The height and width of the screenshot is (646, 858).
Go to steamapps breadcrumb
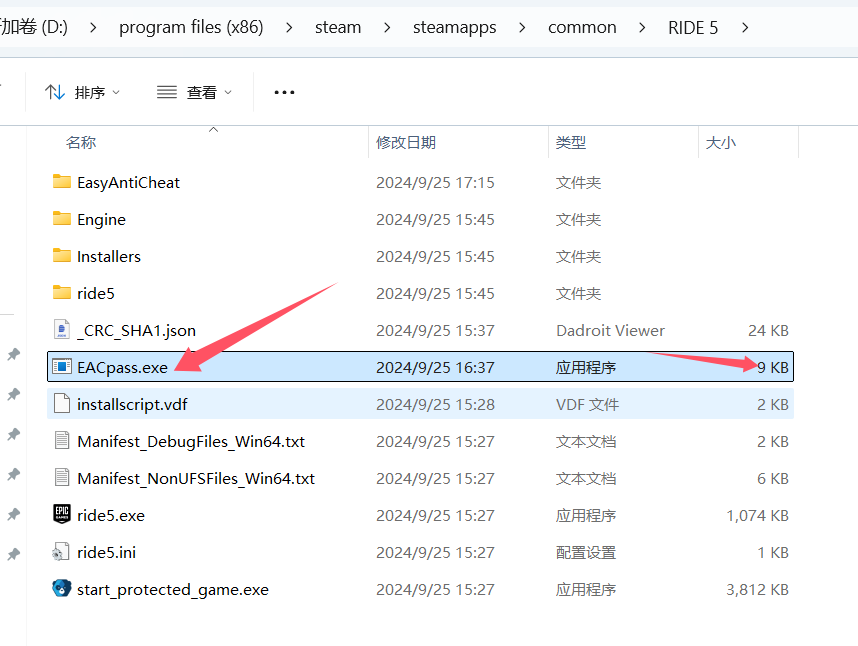click(x=454, y=27)
